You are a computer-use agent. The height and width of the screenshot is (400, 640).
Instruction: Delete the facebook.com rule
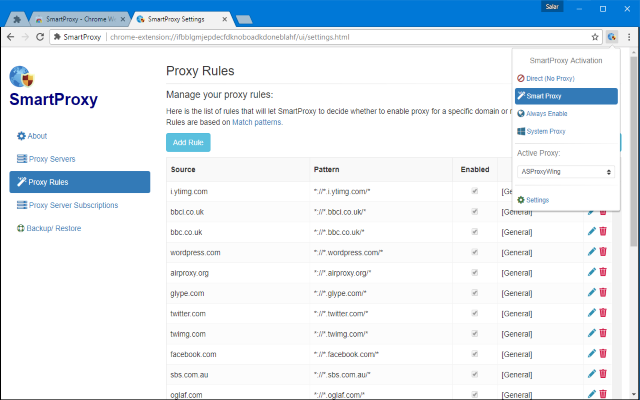pyautogui.click(x=603, y=354)
